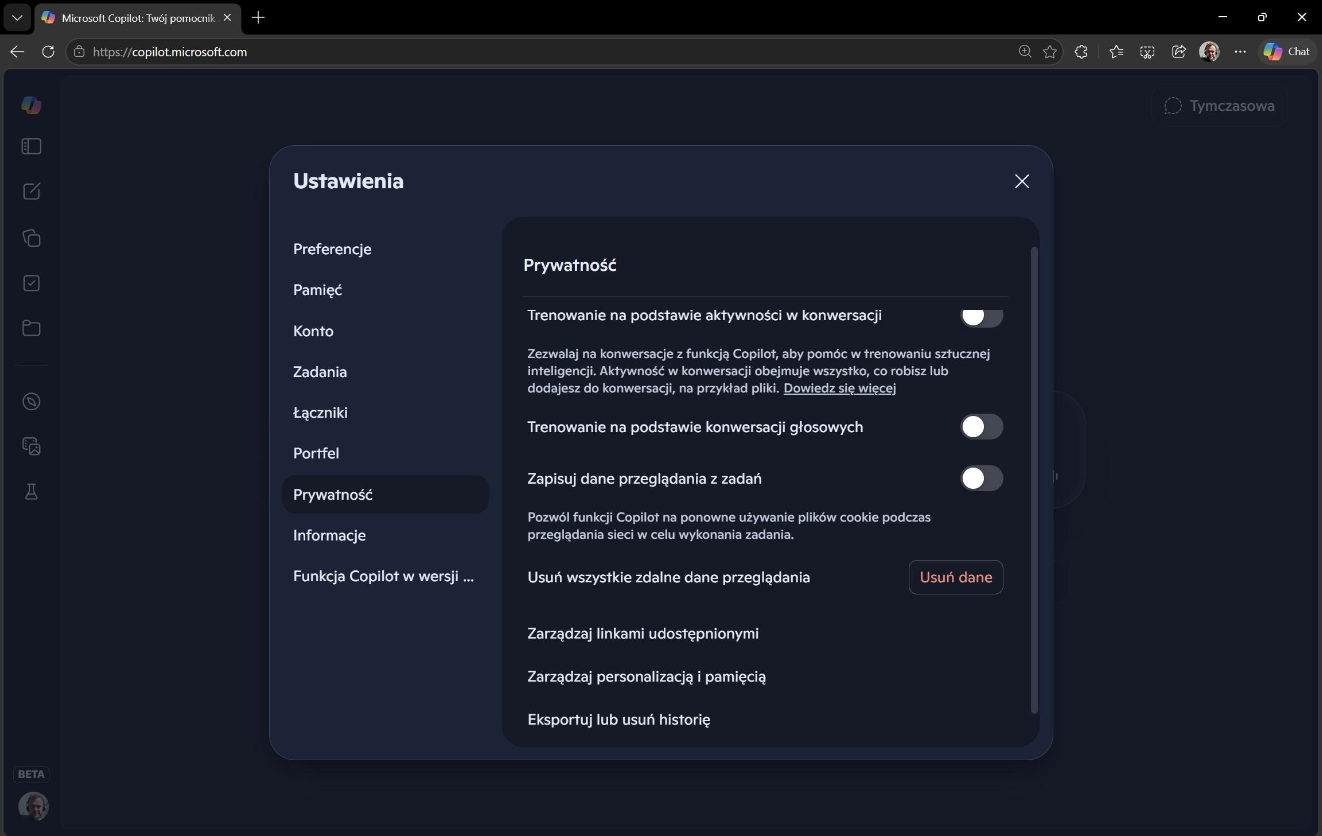
Task: Open the folder icon in the left sidebar
Action: [31, 328]
